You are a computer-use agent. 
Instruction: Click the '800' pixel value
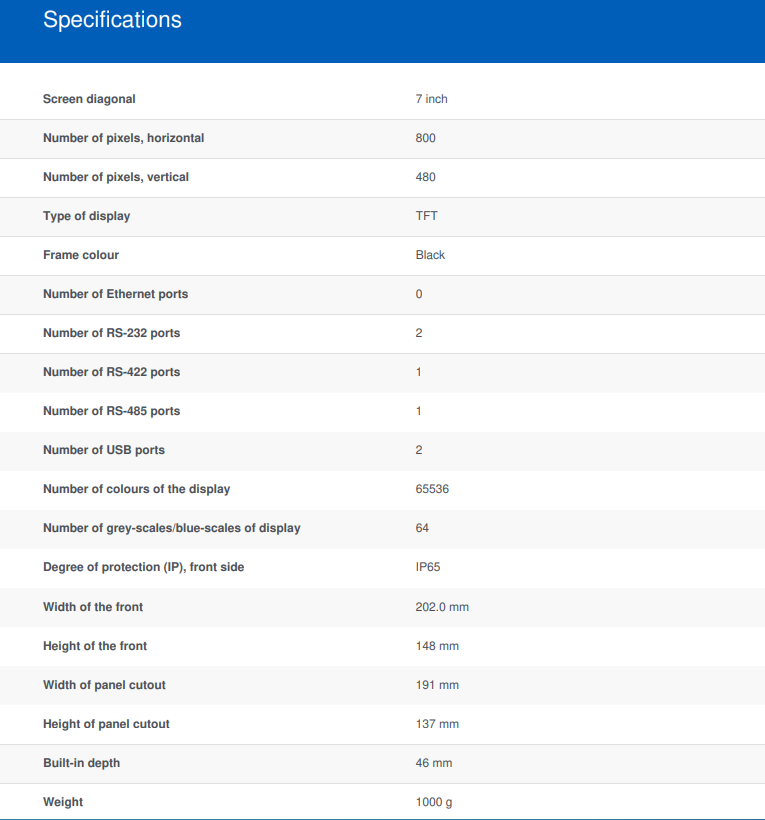(426, 138)
